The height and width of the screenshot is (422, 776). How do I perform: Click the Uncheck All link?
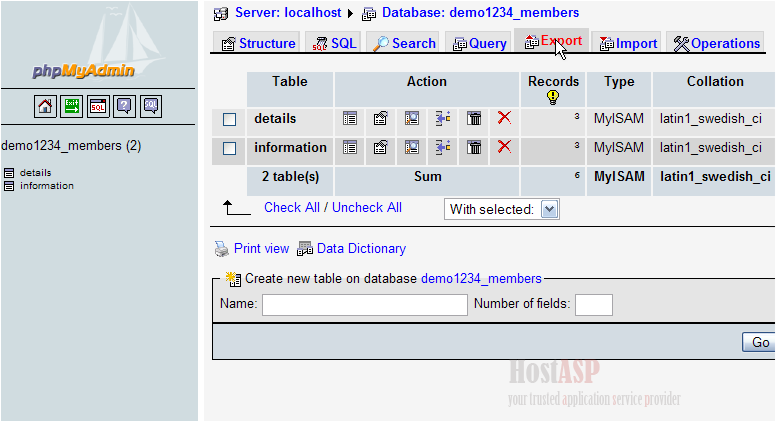pos(367,207)
